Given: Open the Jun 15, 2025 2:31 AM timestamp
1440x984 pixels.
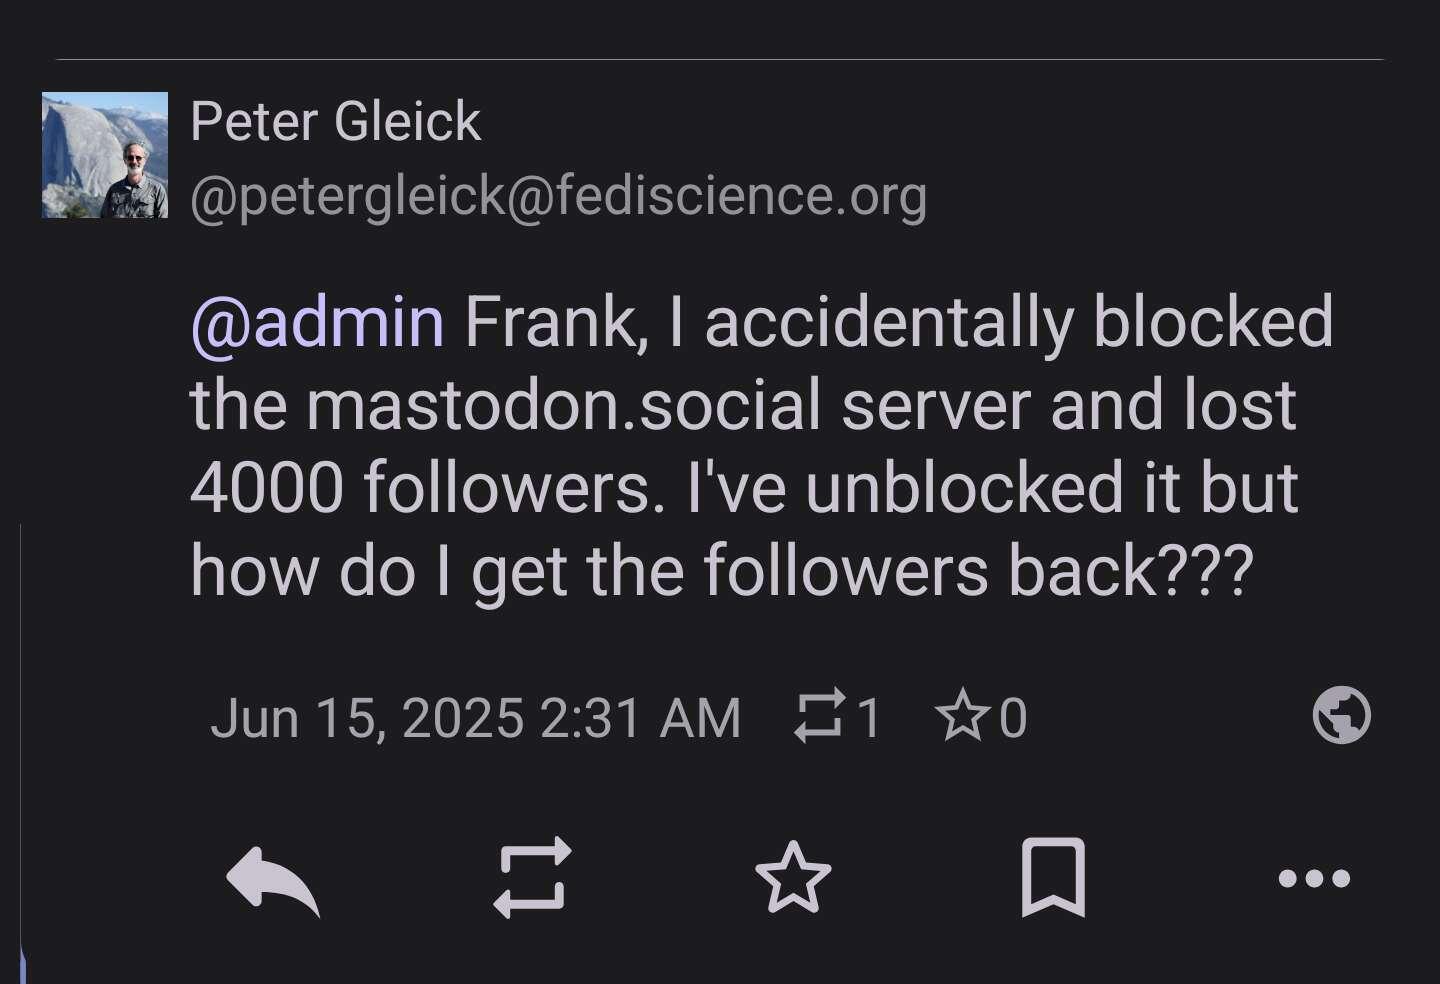Looking at the screenshot, I should (476, 718).
